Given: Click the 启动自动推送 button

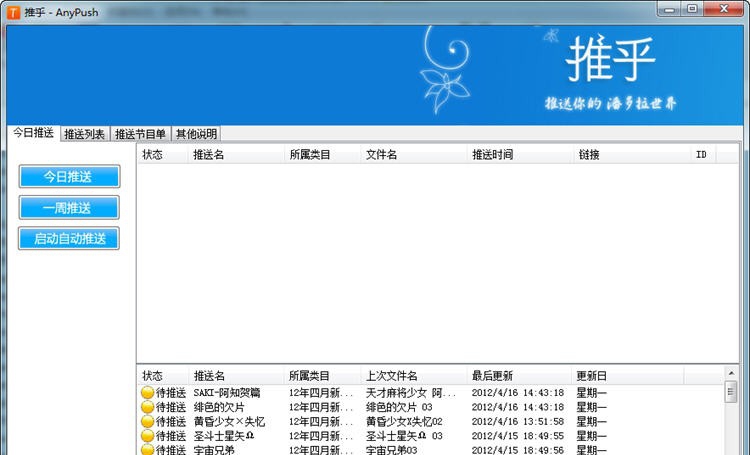Looking at the screenshot, I should tap(69, 238).
